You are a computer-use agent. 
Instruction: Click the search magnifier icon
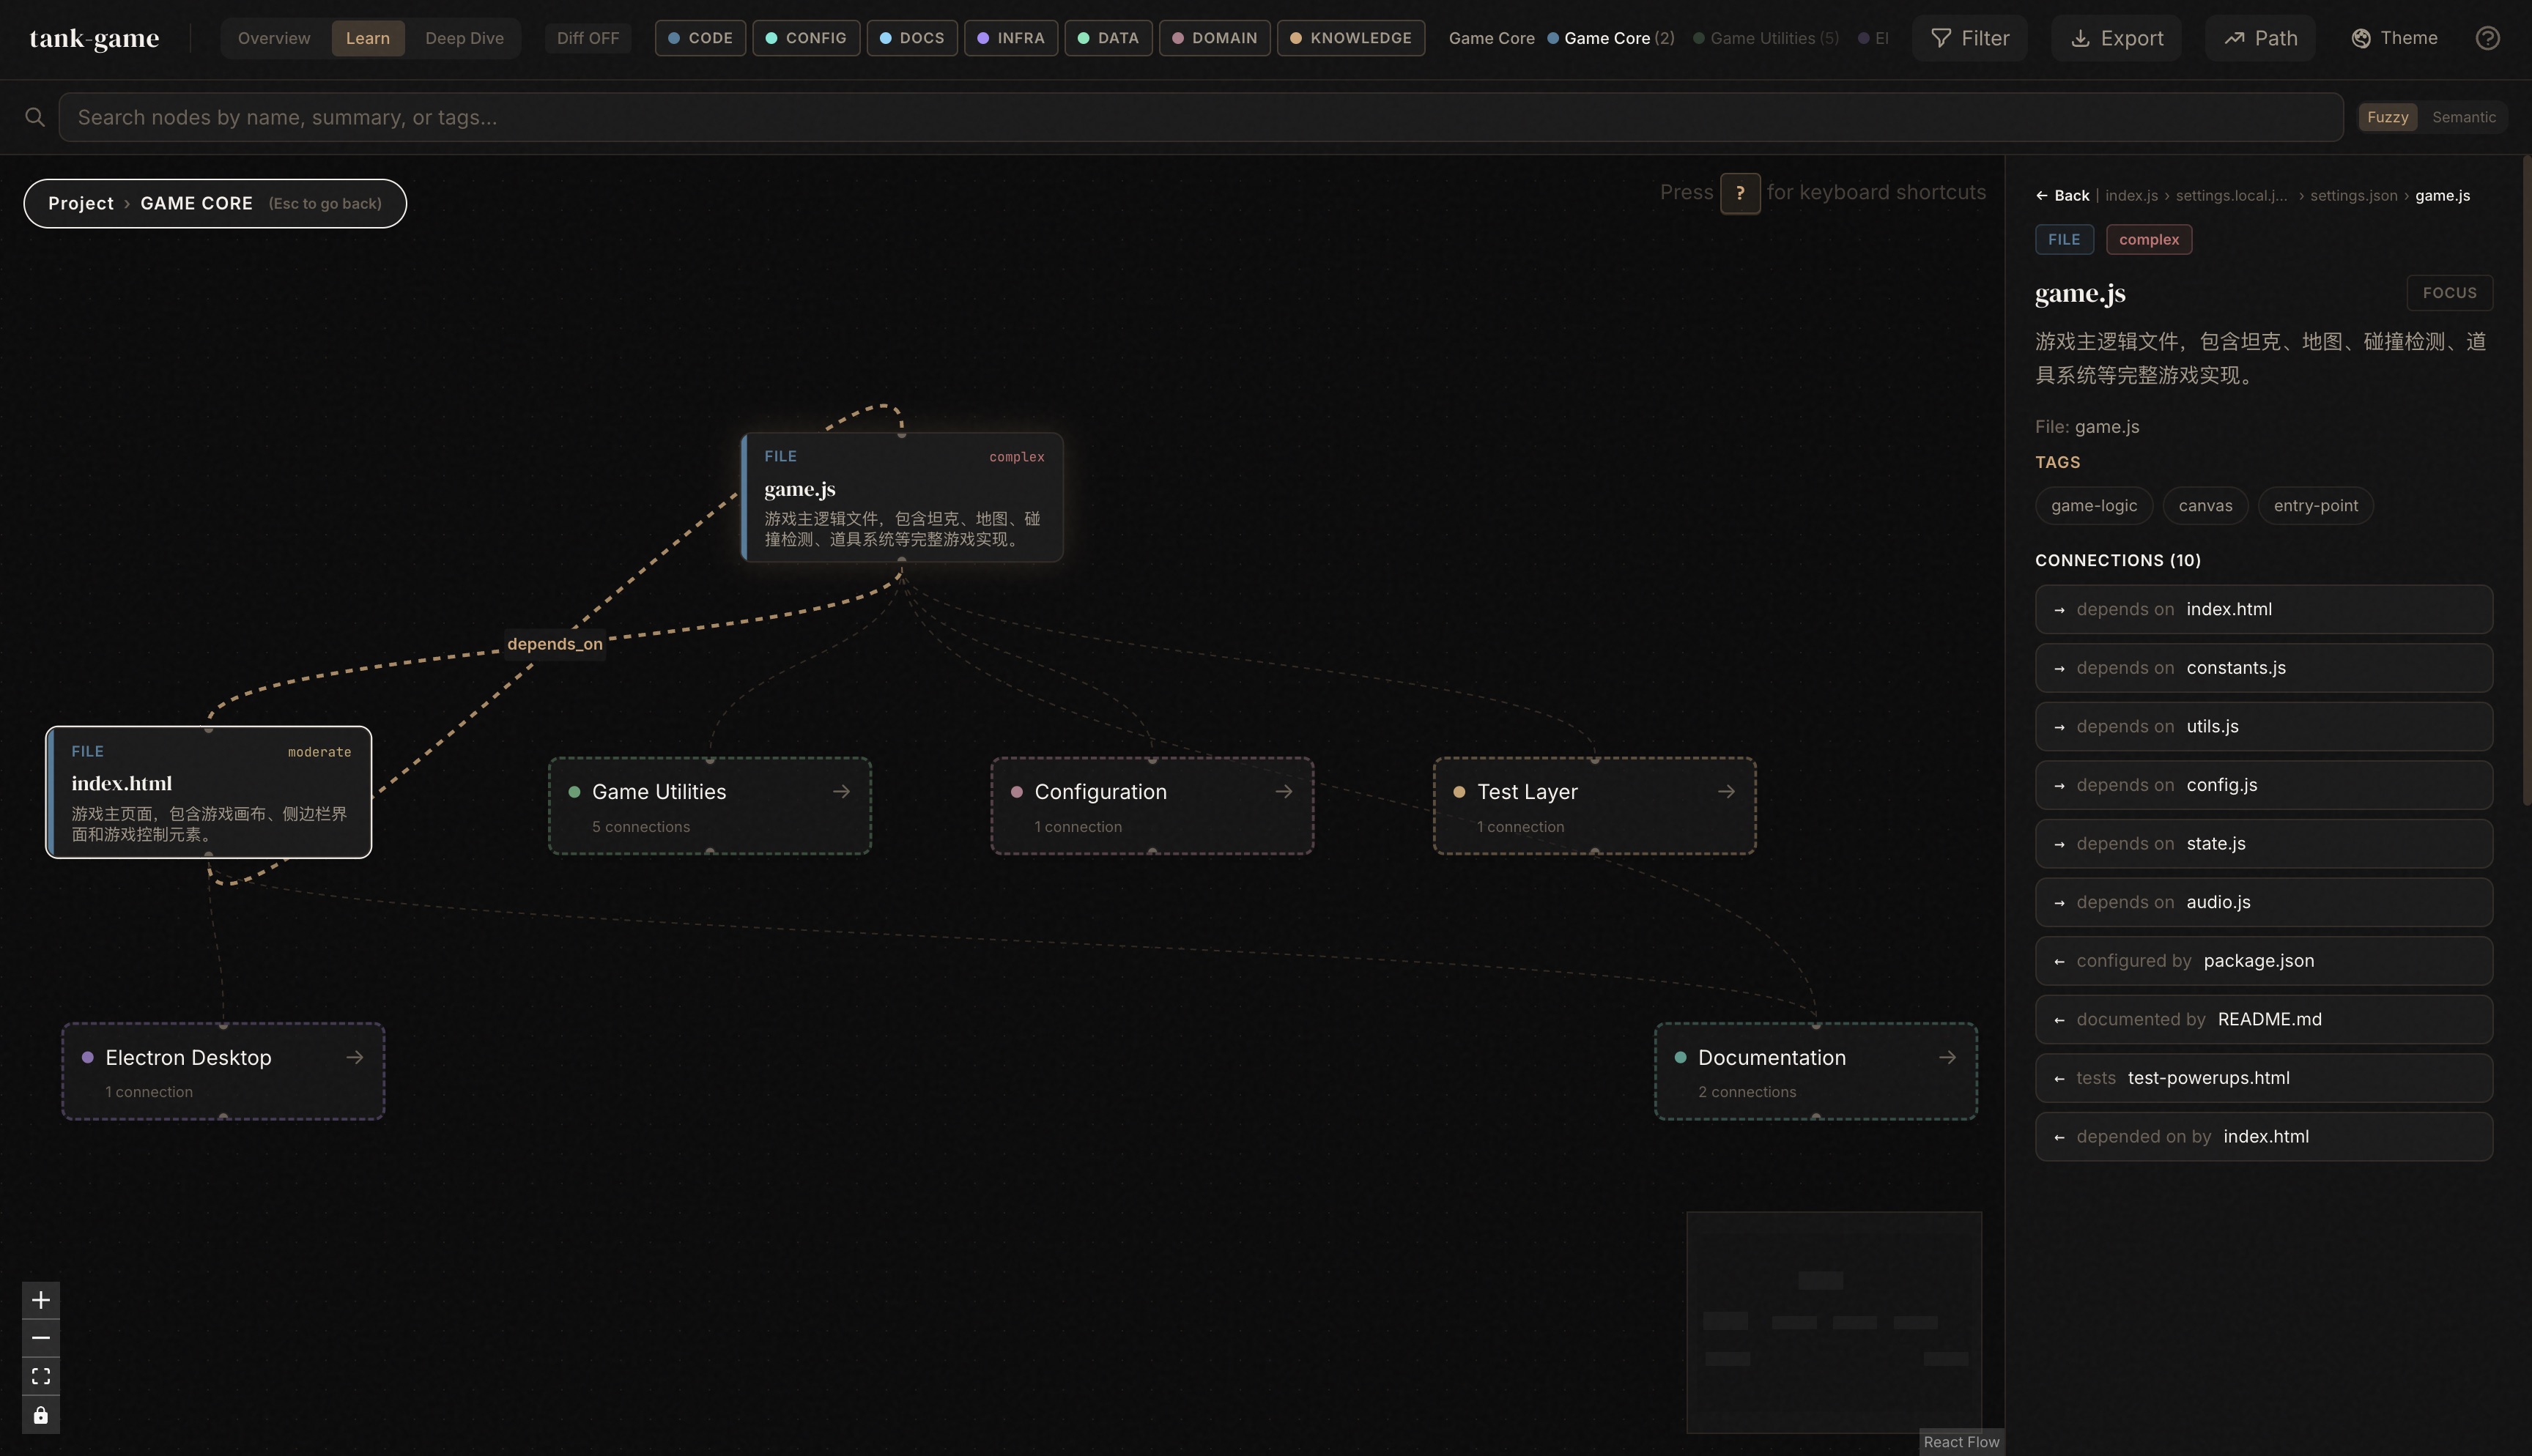pyautogui.click(x=35, y=117)
